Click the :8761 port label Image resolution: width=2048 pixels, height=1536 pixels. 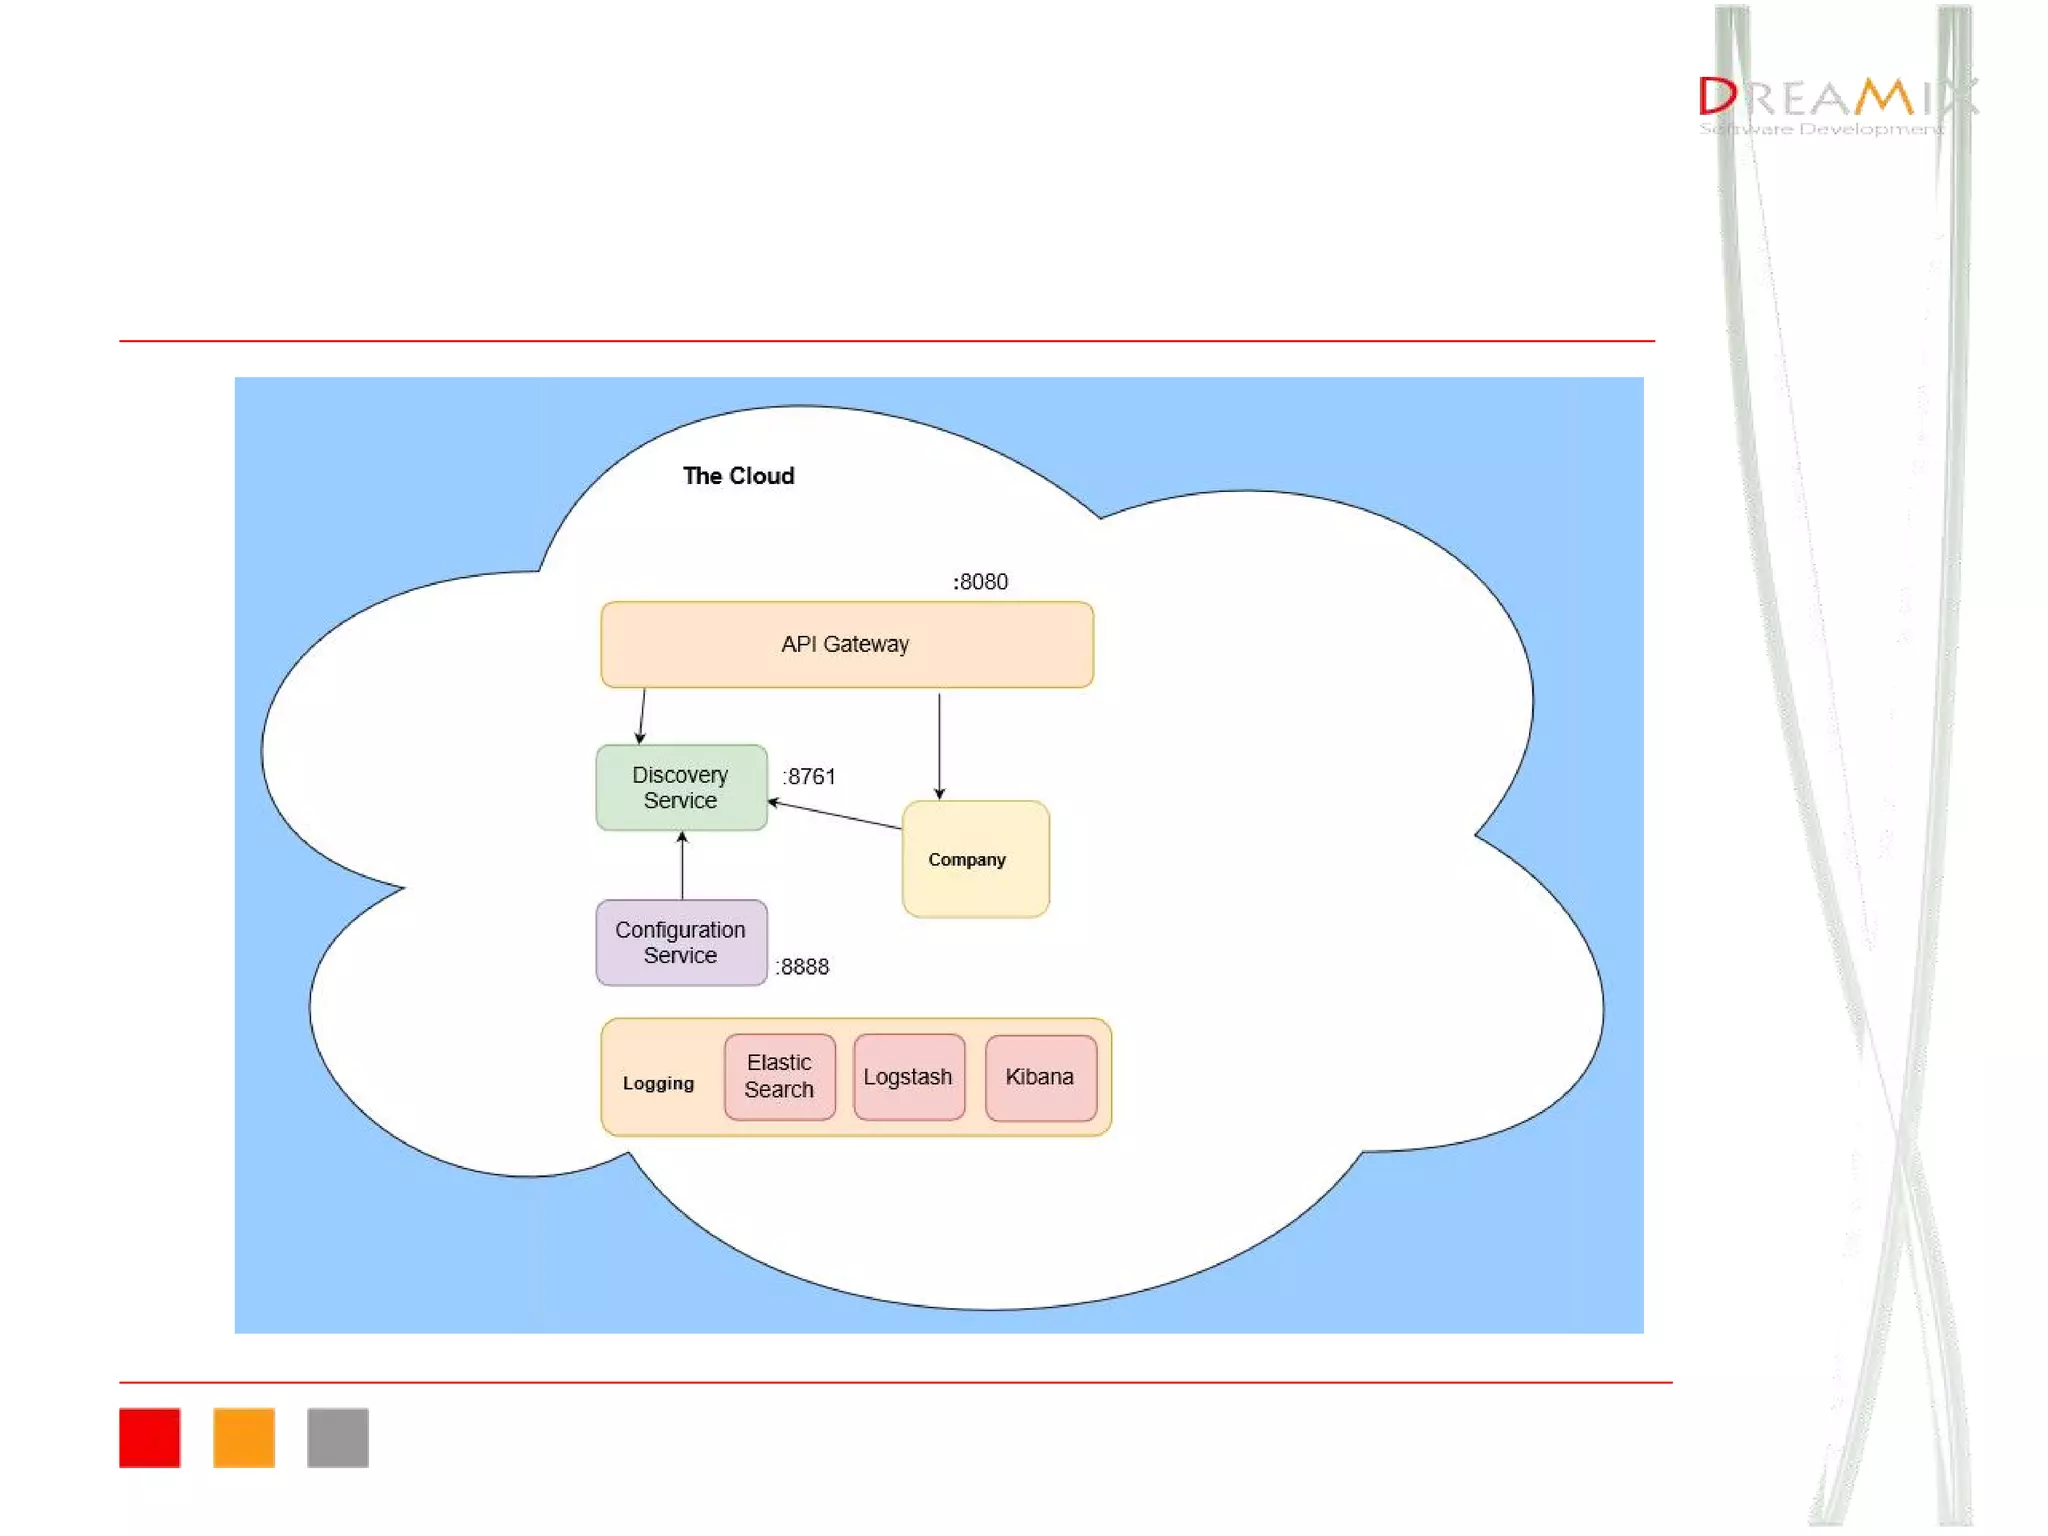pos(809,776)
